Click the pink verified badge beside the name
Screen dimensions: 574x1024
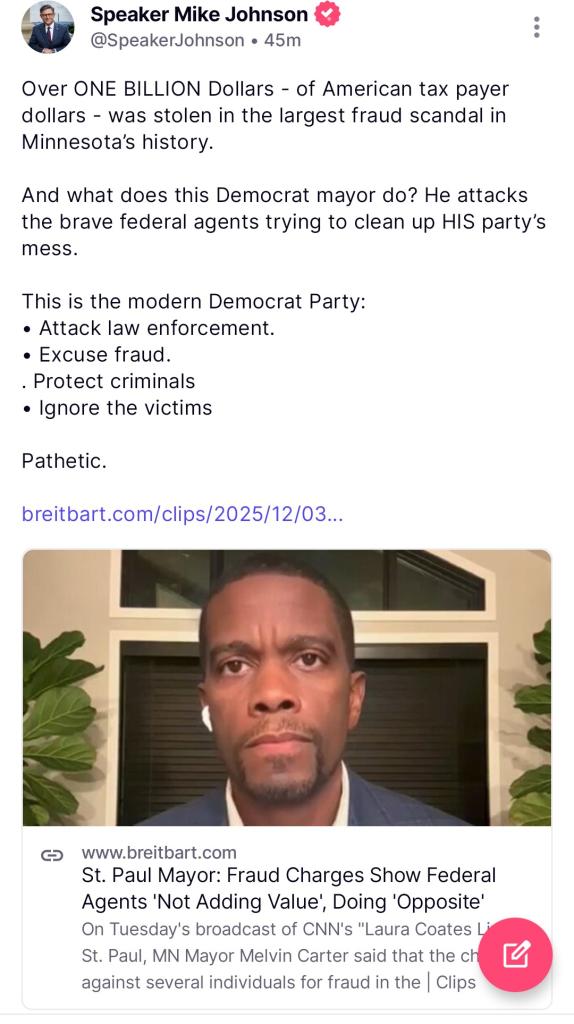tap(327, 14)
